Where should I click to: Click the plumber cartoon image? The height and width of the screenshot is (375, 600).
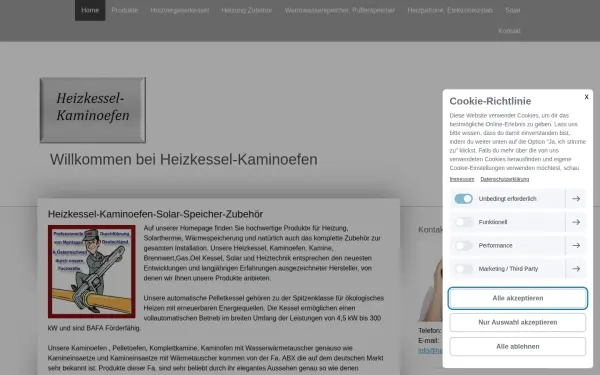click(x=92, y=271)
